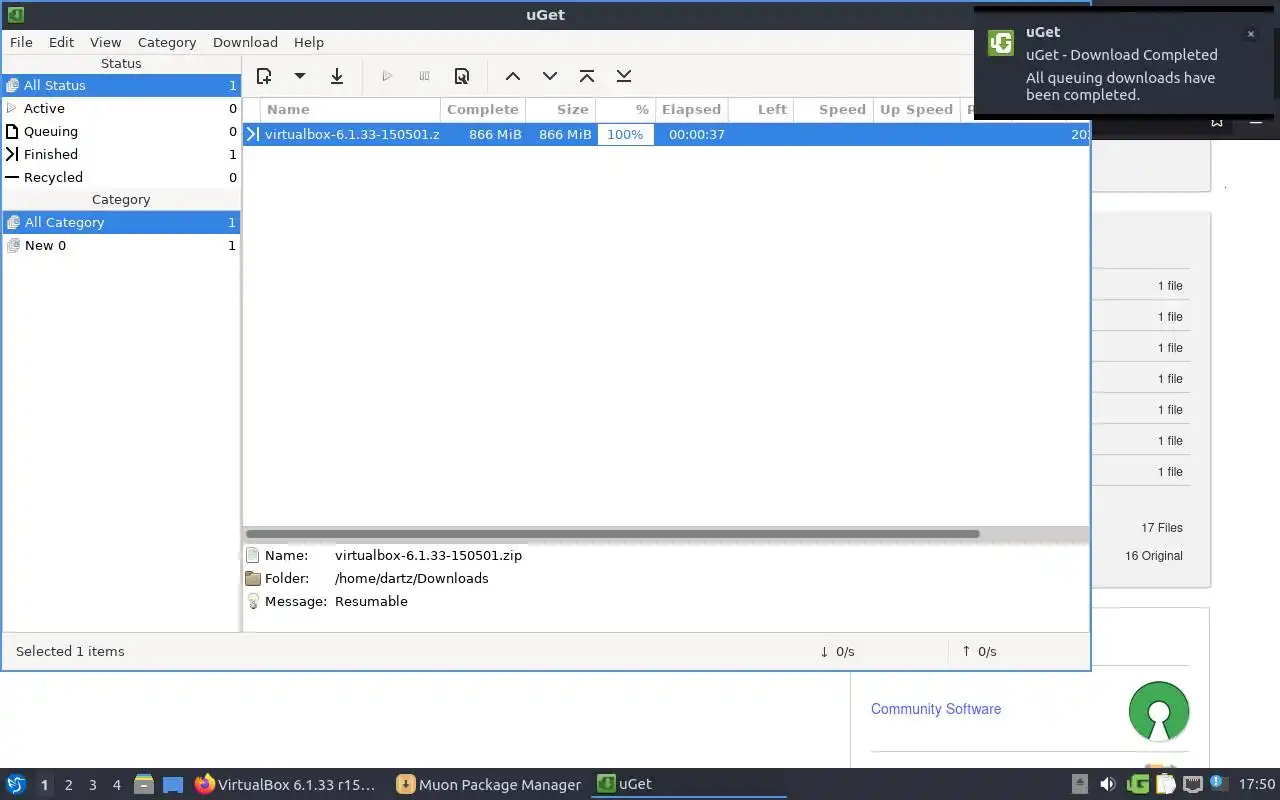Open the Category menu
The height and width of the screenshot is (800, 1280).
pos(167,42)
